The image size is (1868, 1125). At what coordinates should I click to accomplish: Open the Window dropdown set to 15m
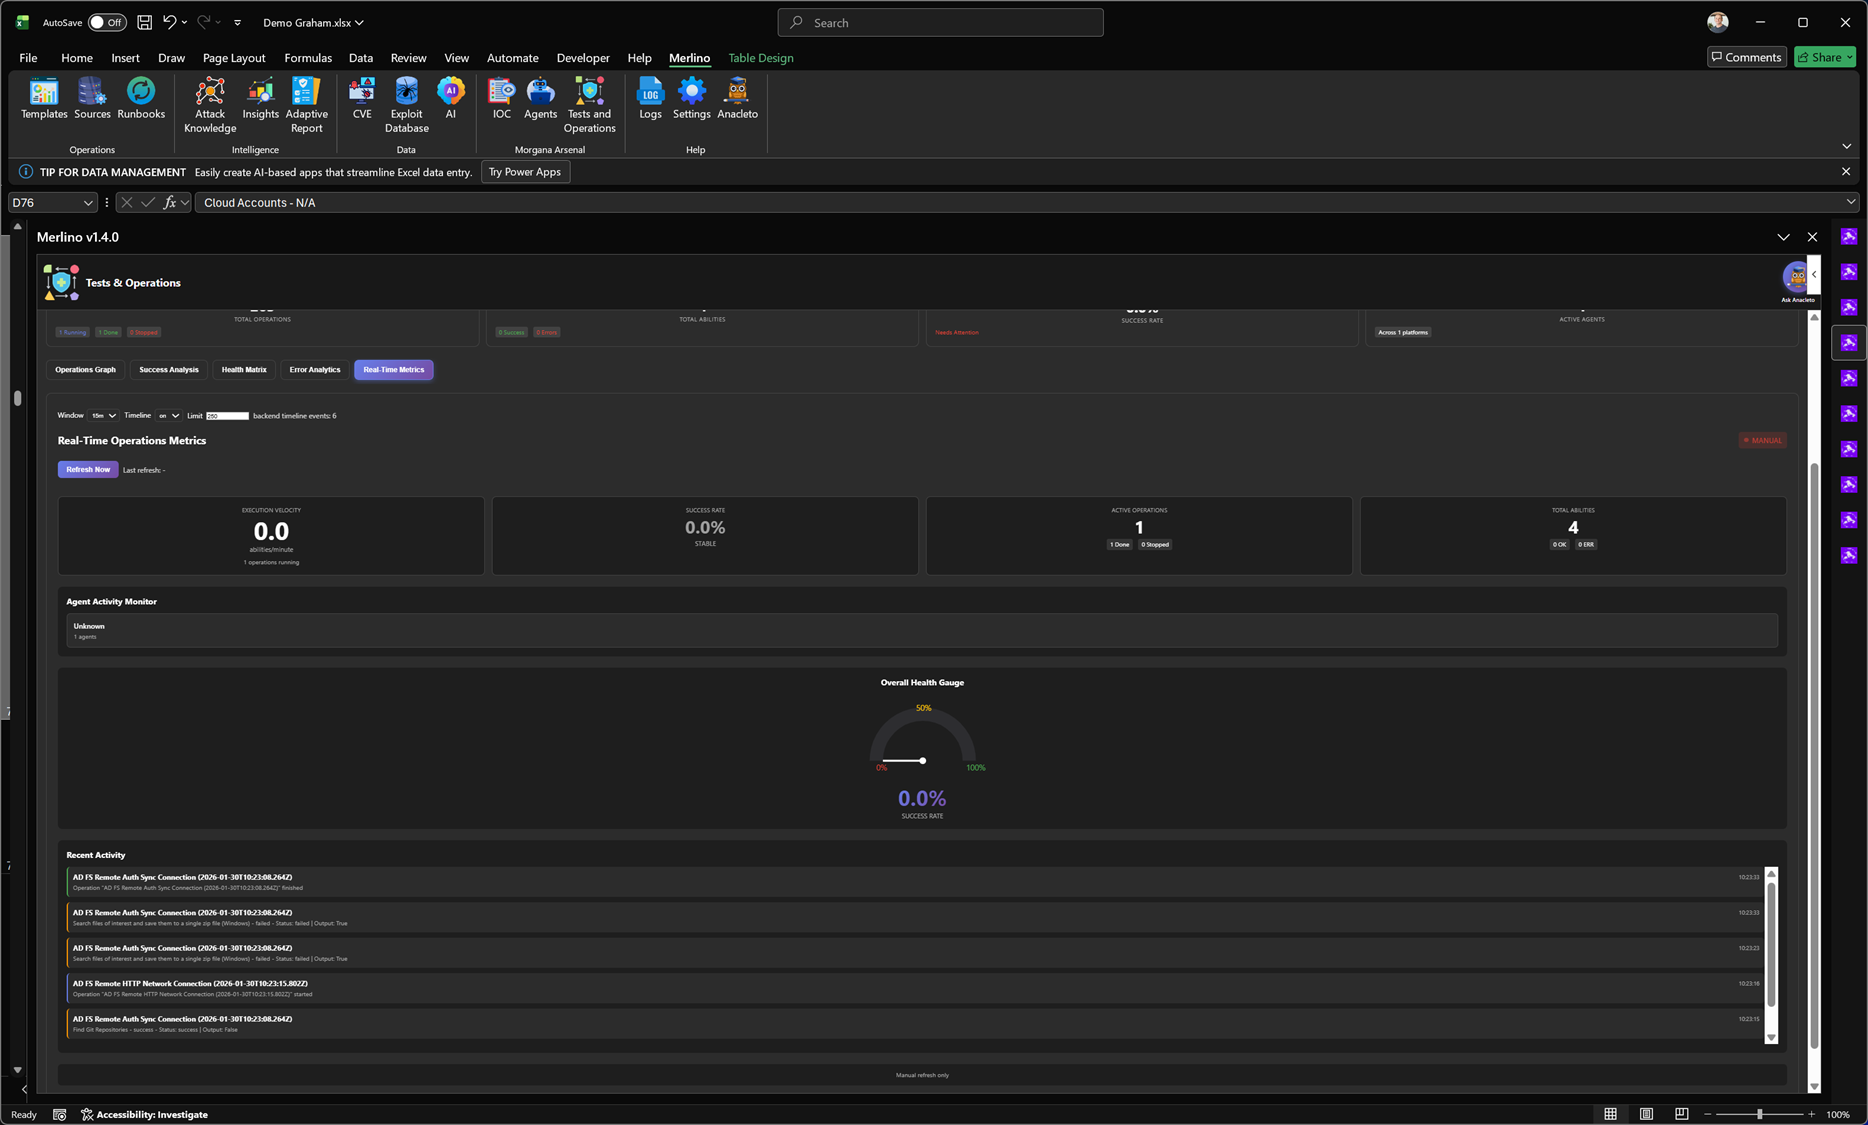coord(103,415)
